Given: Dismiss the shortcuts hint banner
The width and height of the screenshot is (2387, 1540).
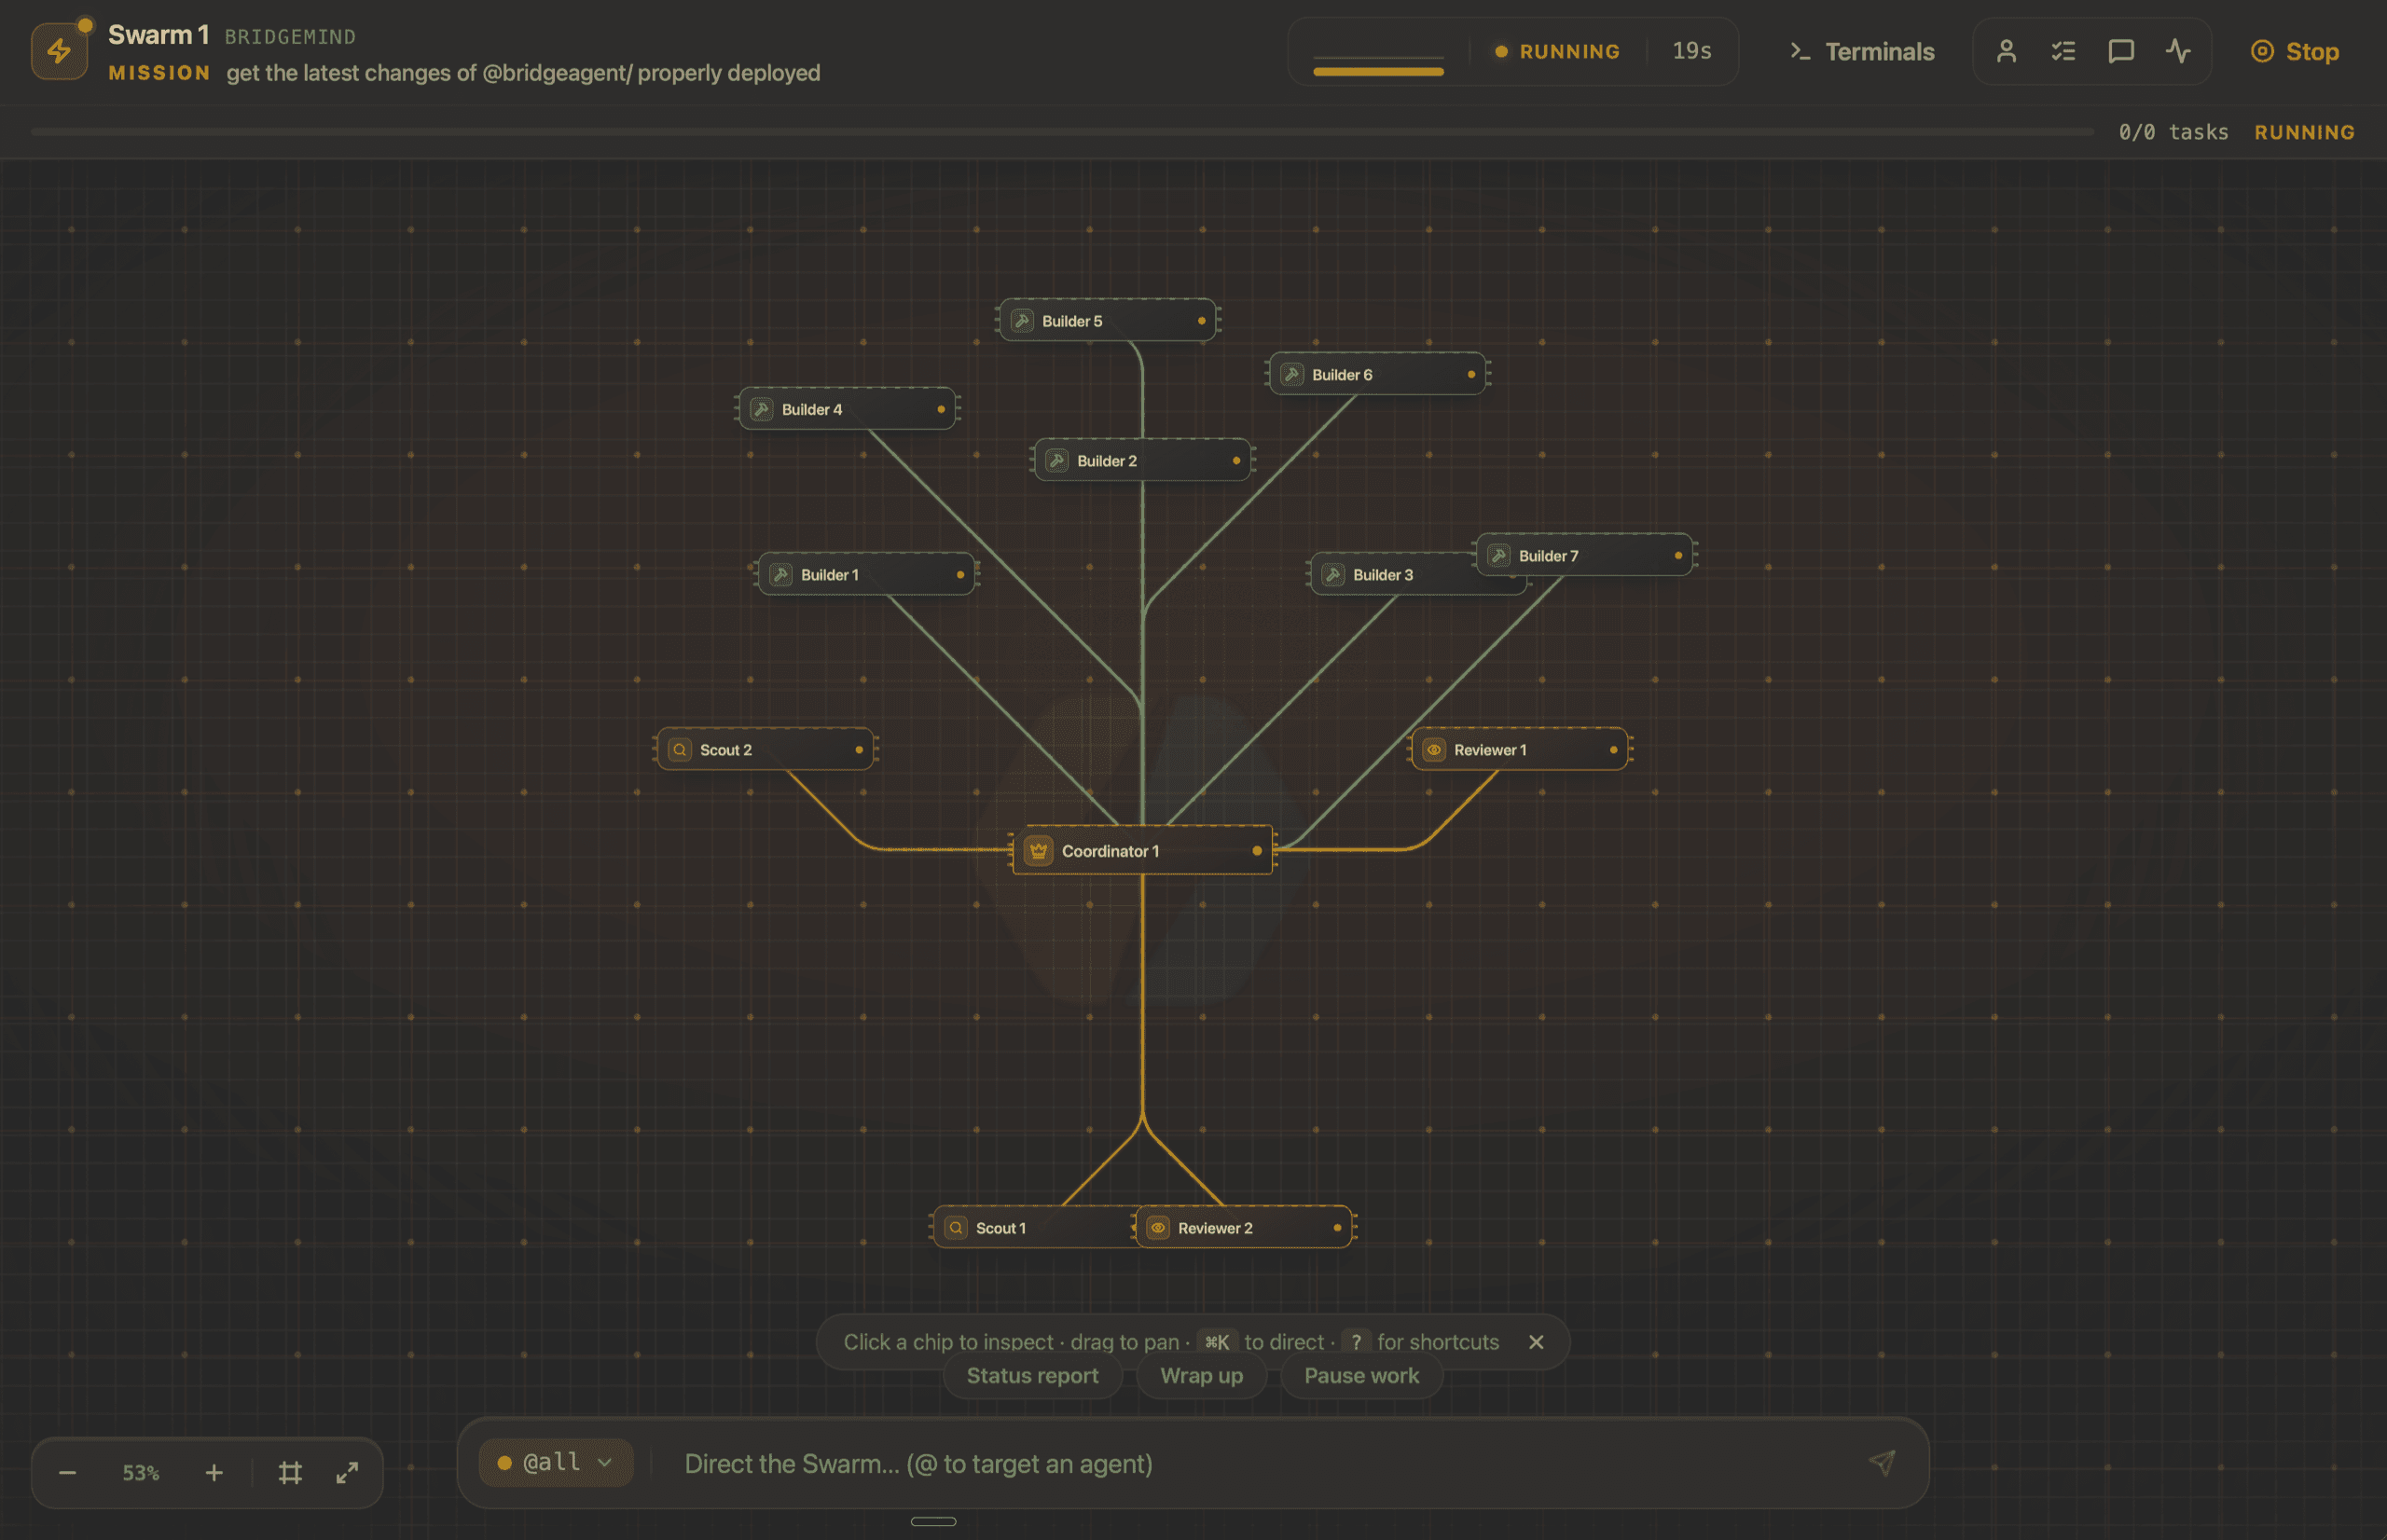Looking at the screenshot, I should (1536, 1342).
